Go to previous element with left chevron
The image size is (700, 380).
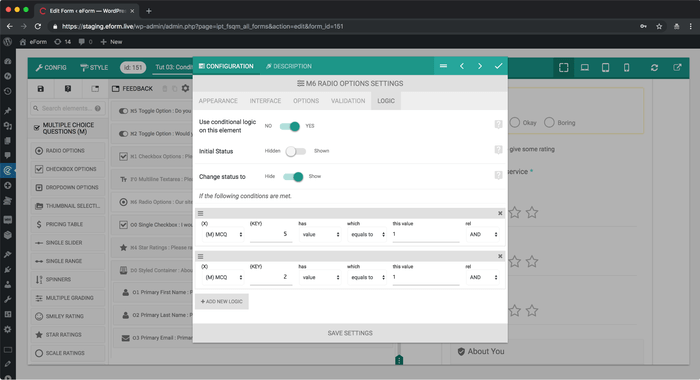coord(462,66)
